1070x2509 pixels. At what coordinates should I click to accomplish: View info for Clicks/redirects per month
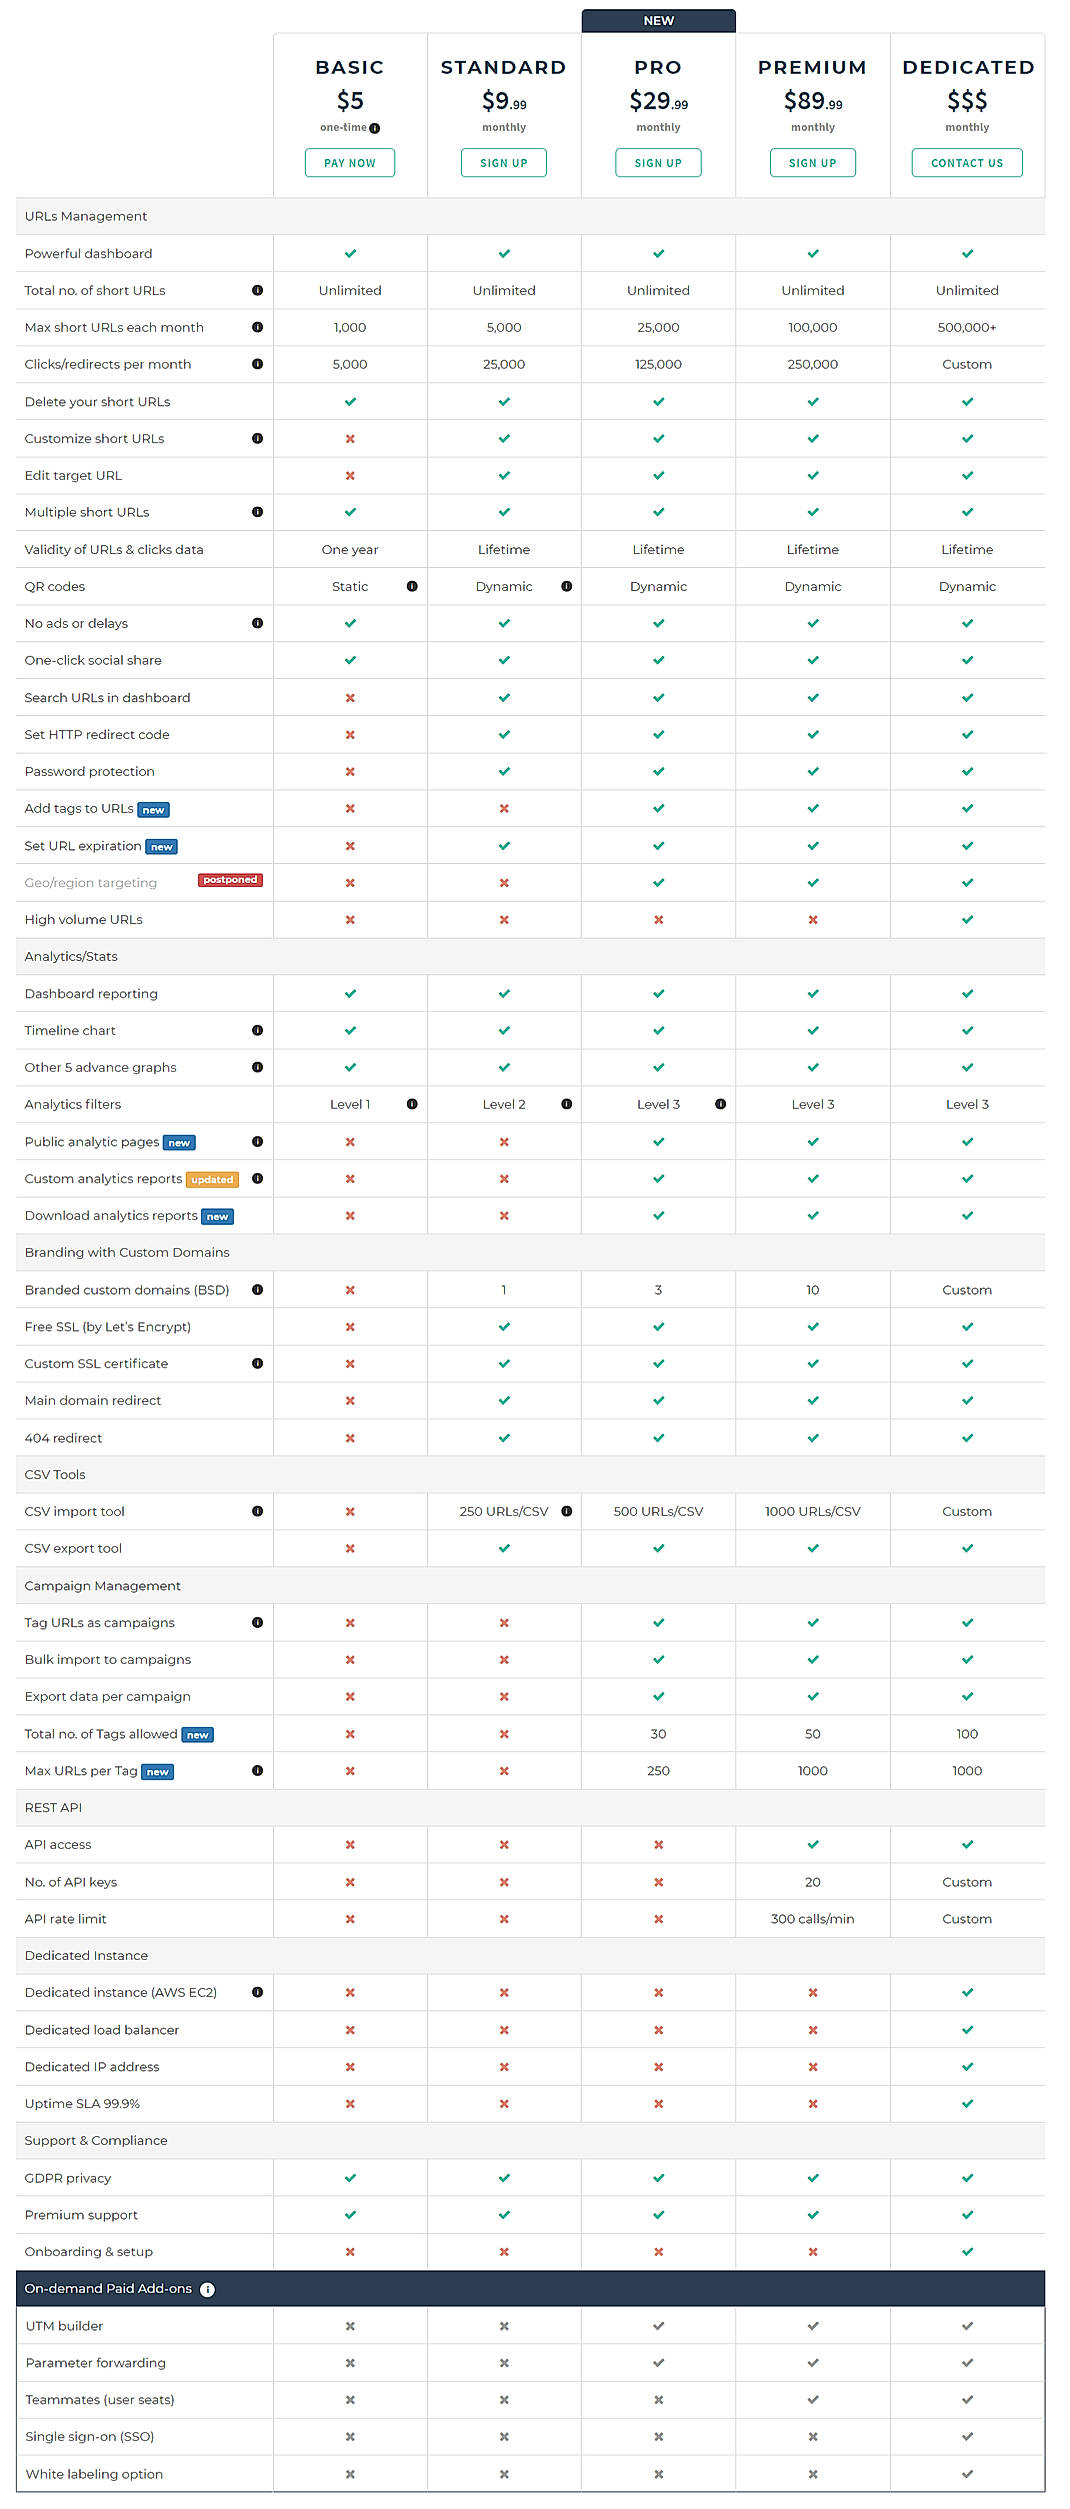point(258,364)
